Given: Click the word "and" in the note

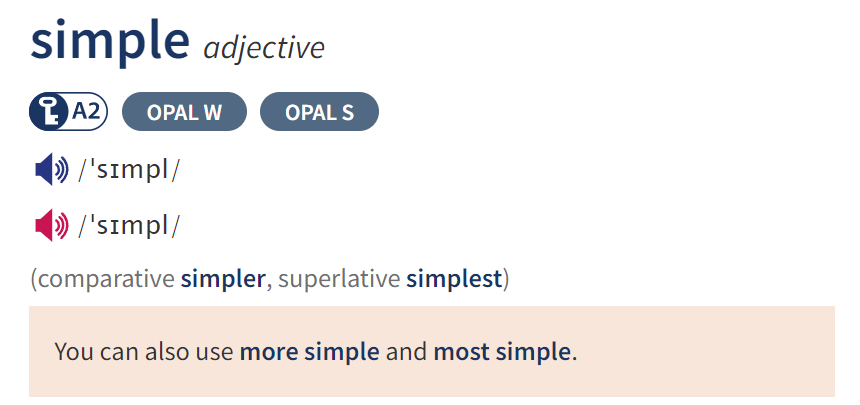Looking at the screenshot, I should 406,352.
